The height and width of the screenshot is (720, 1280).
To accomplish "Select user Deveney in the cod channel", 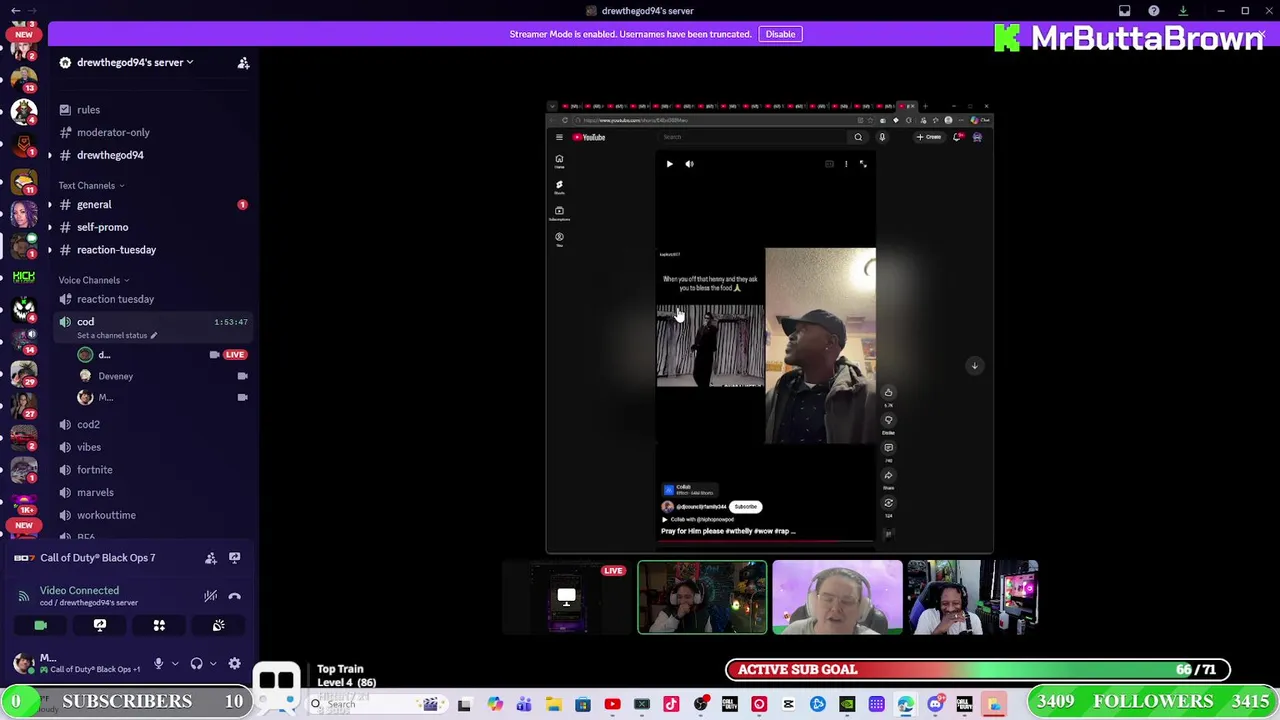I will (115, 376).
